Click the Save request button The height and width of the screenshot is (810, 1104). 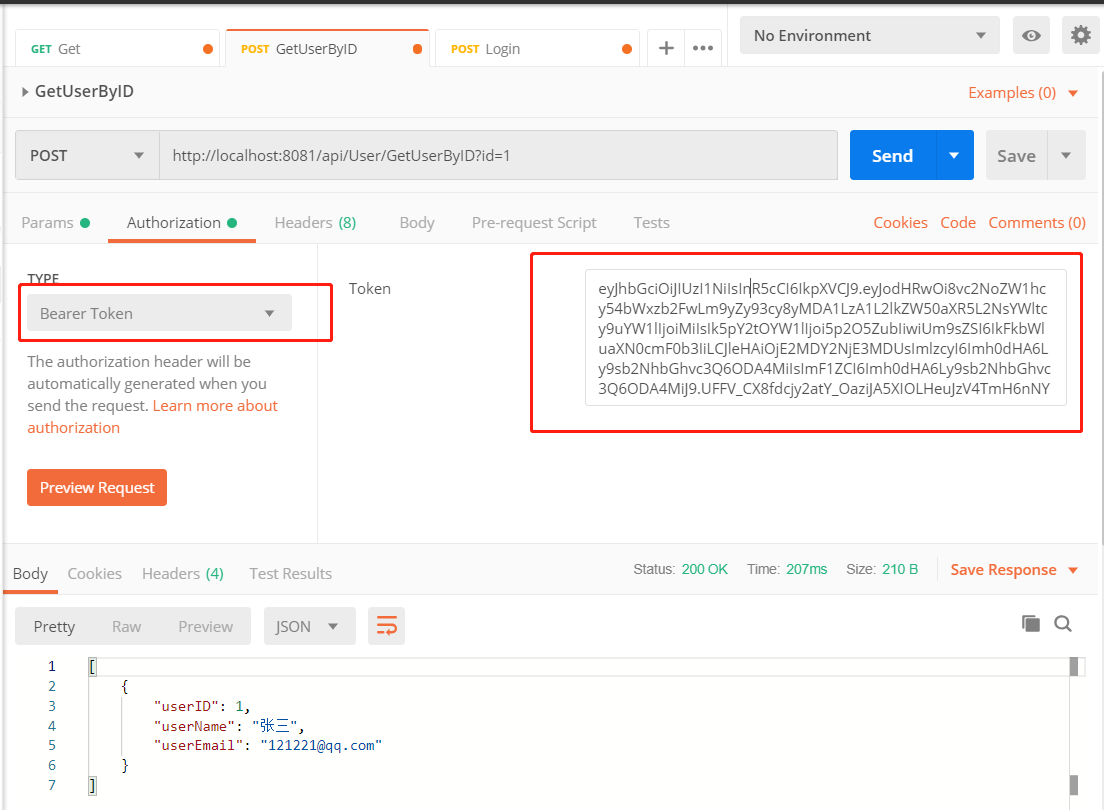click(1016, 155)
